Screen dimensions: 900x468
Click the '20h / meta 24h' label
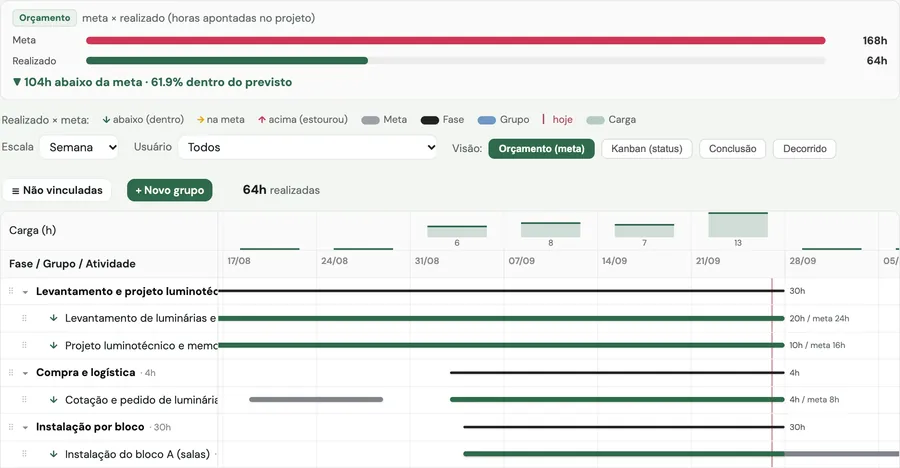(819, 318)
